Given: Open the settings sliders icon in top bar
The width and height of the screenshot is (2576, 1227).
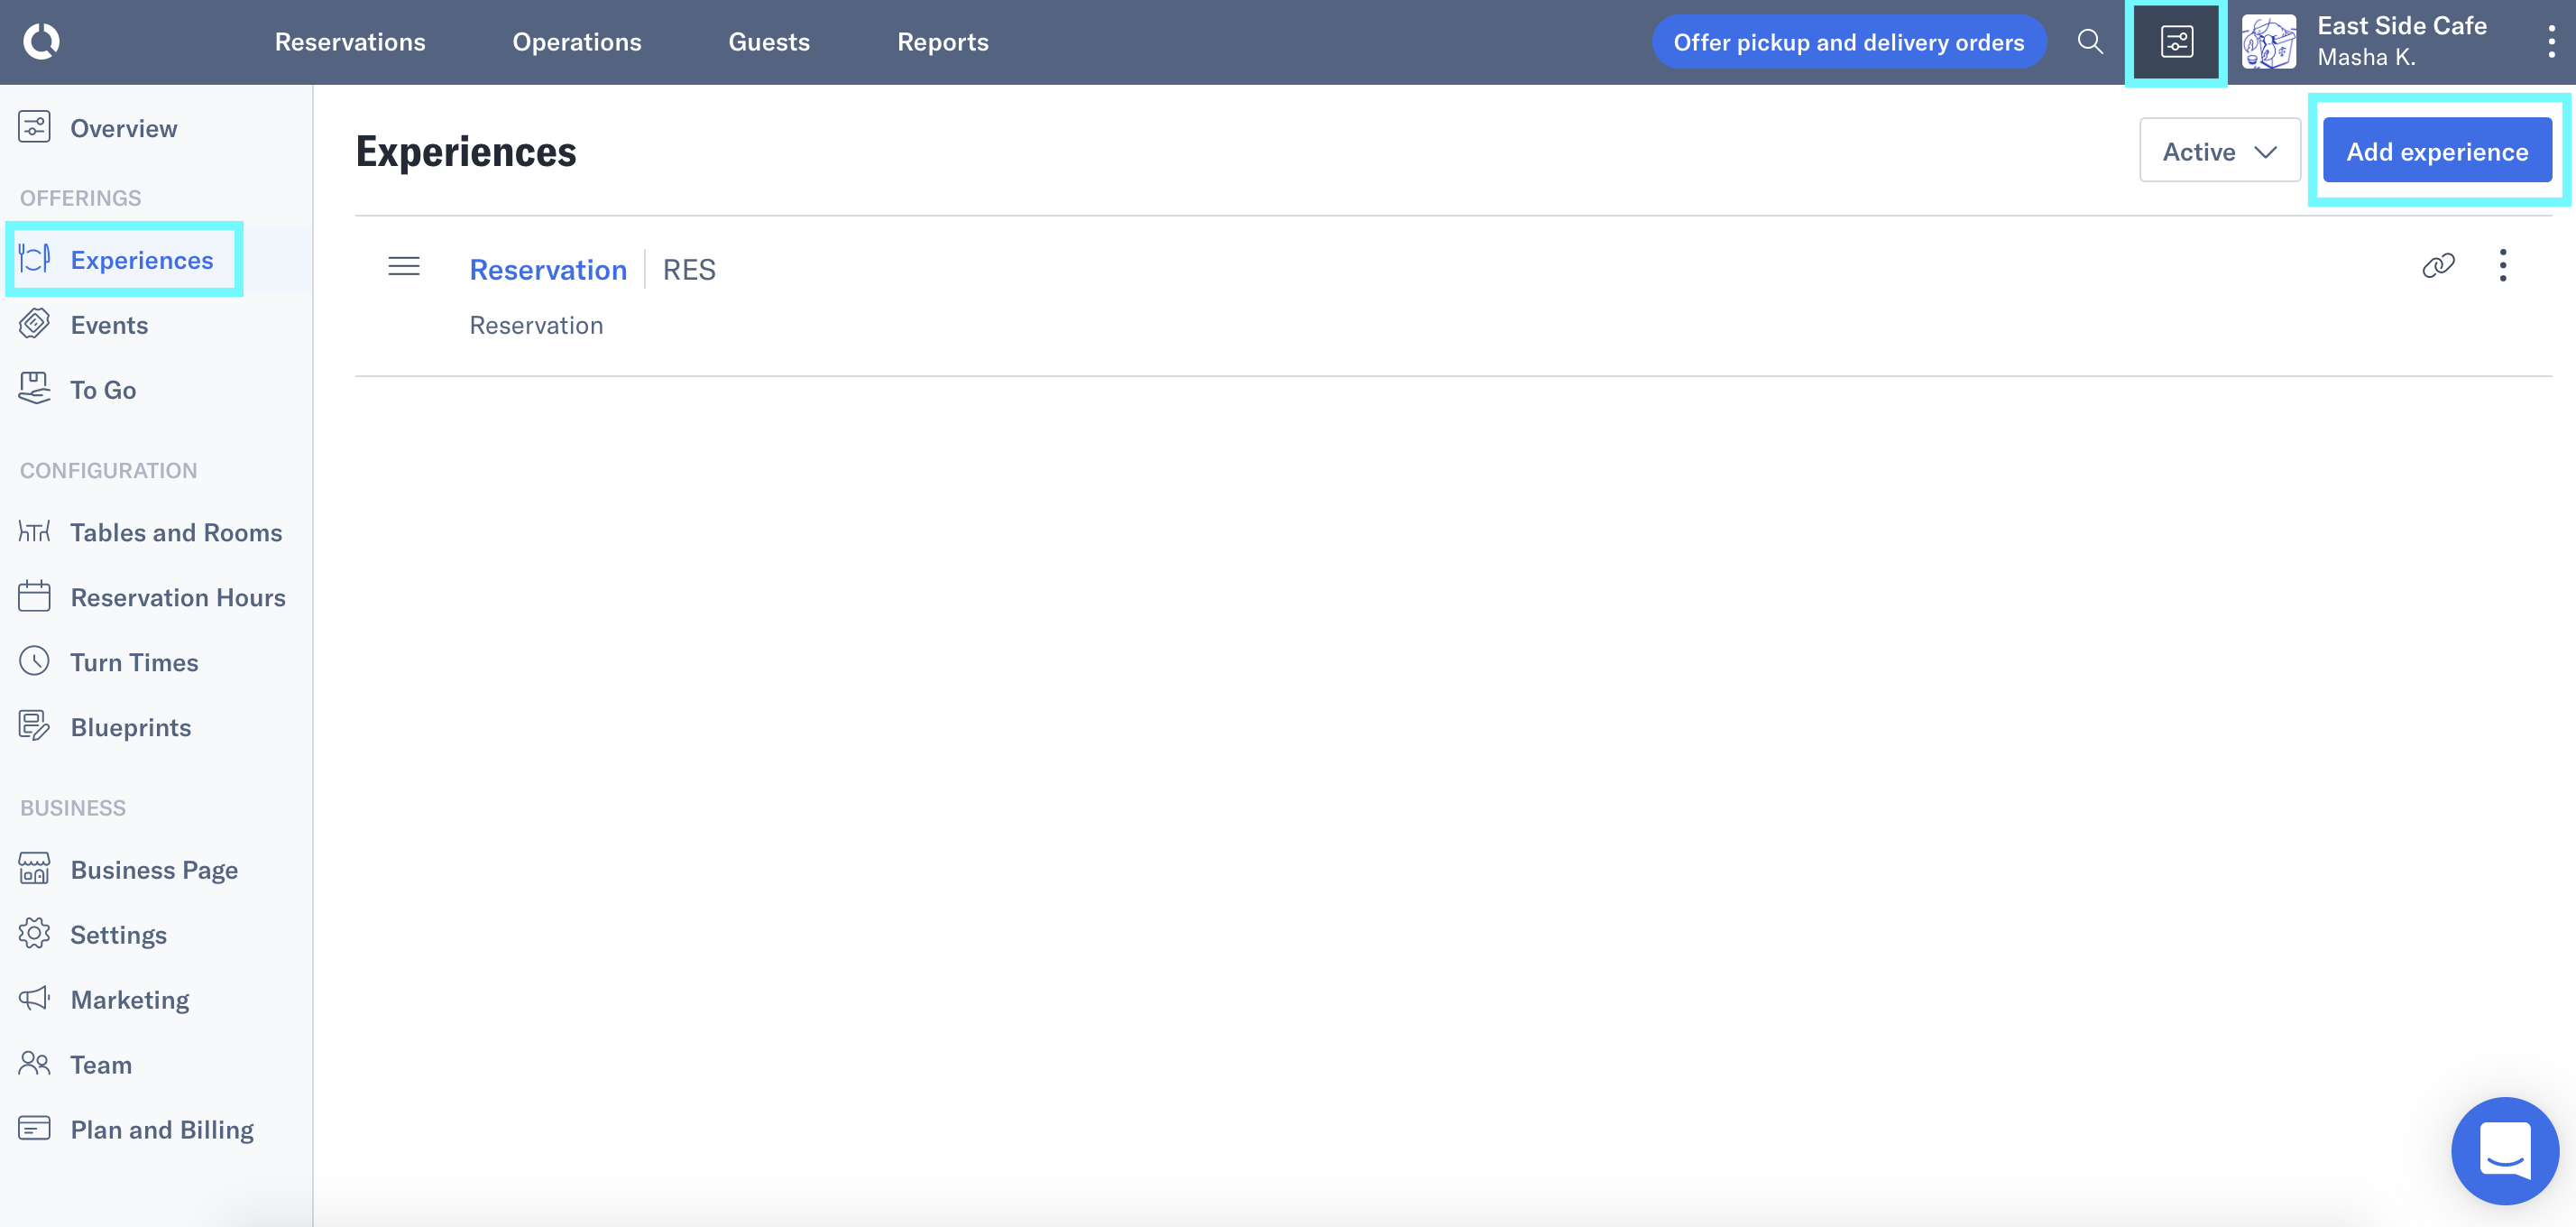Looking at the screenshot, I should pos(2176,42).
